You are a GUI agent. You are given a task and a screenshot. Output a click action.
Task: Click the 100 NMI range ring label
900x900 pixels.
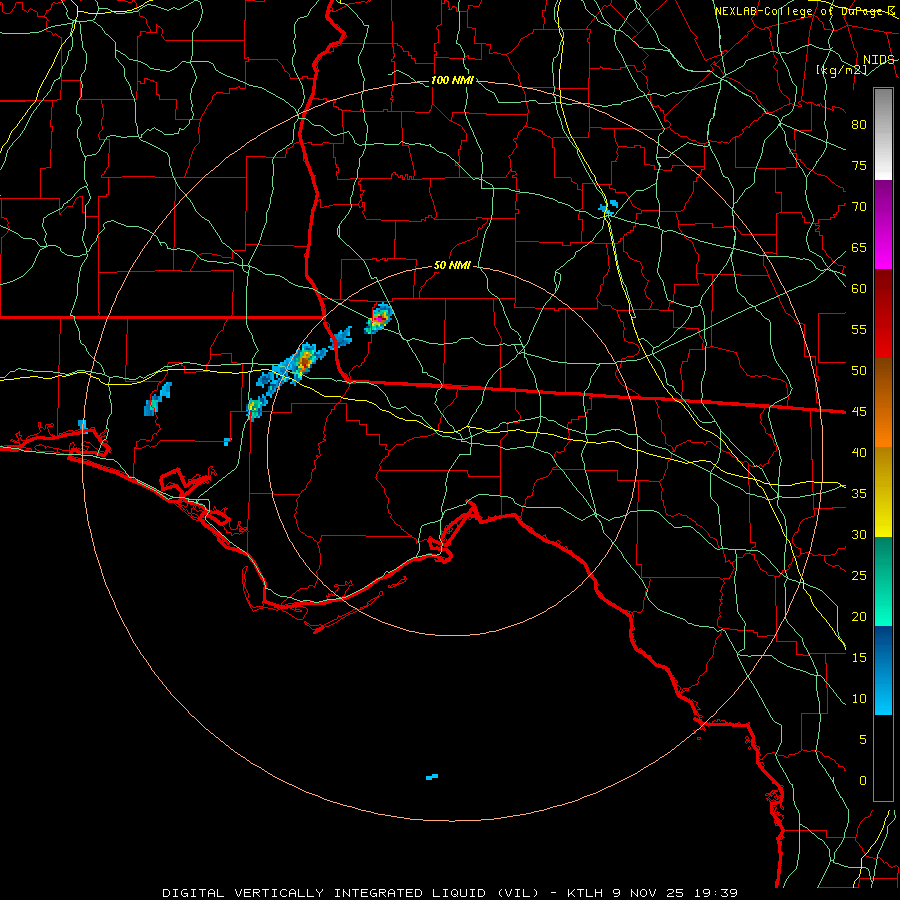coord(452,80)
